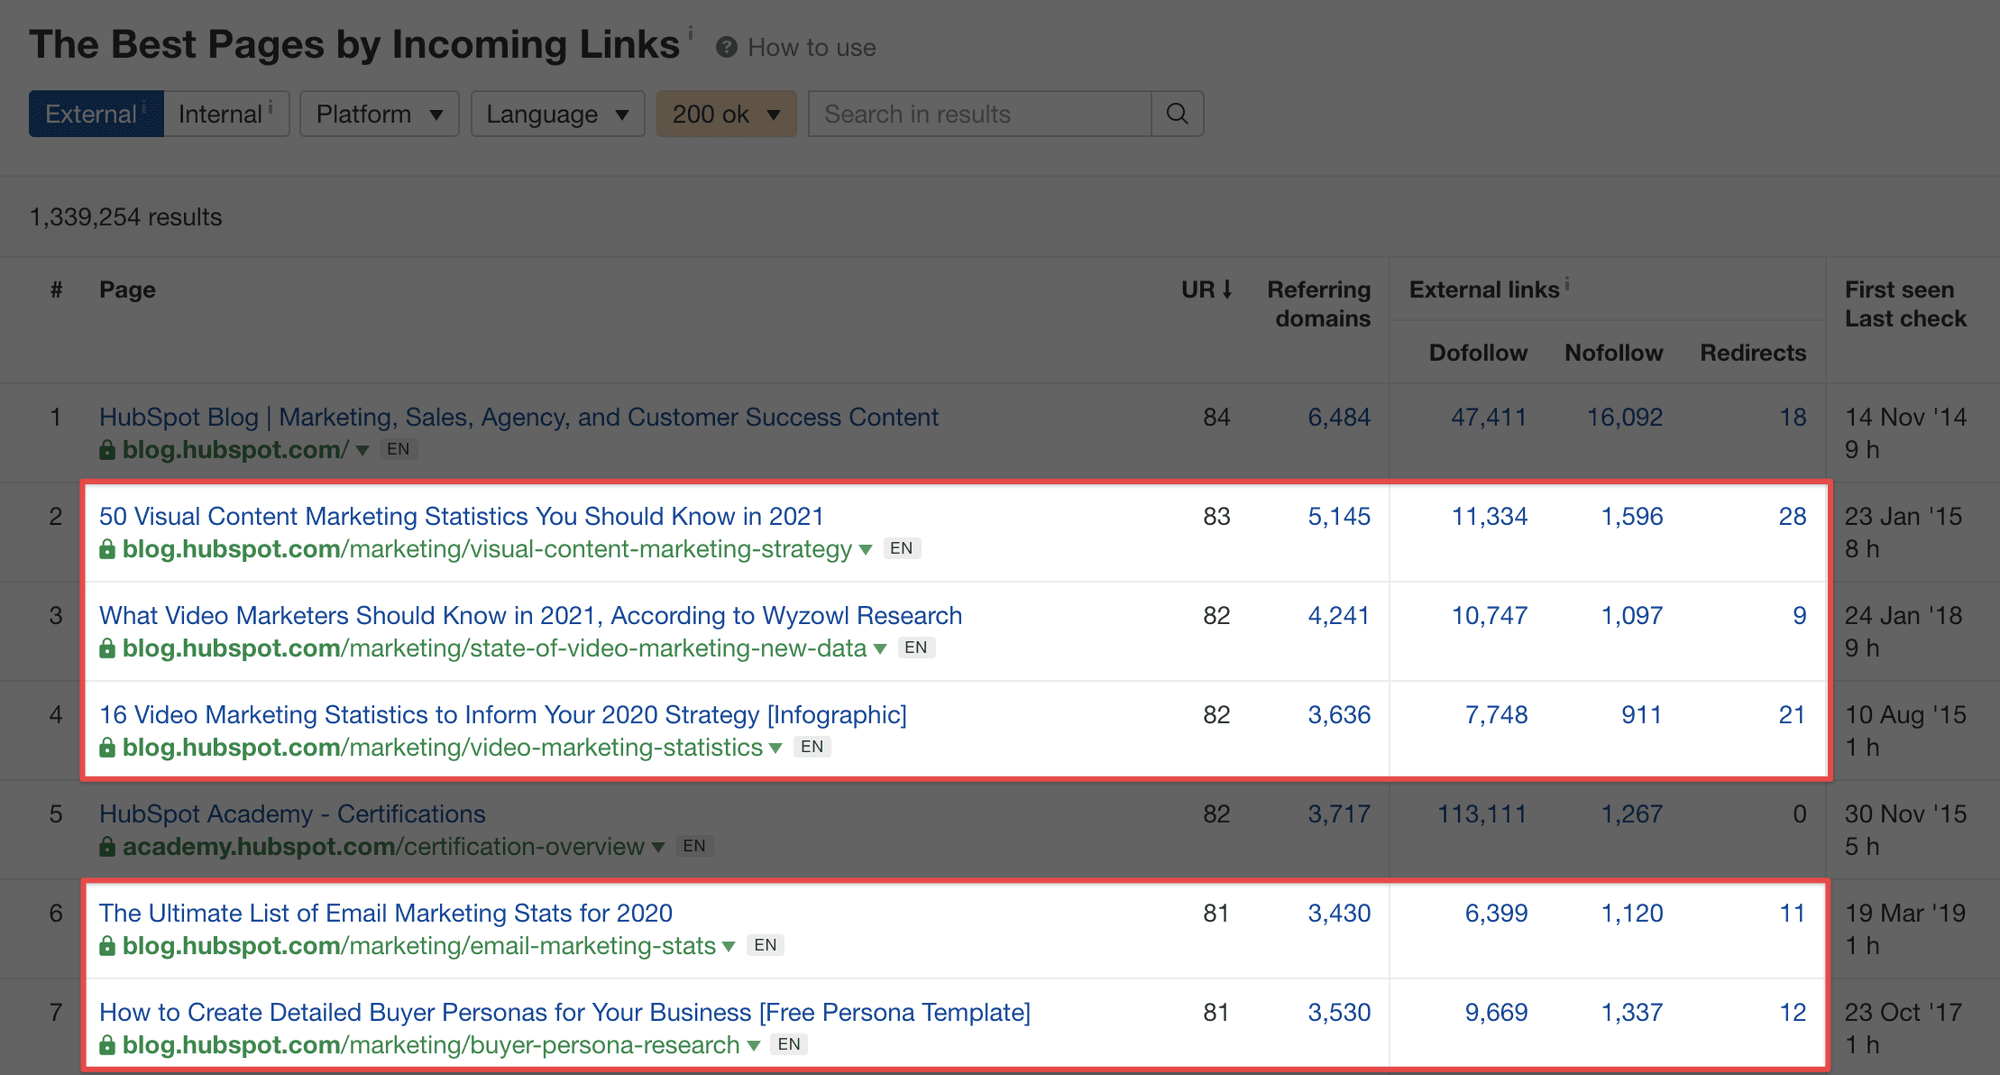Click lock icon for academy.hubspot.com certification URL

pos(107,847)
